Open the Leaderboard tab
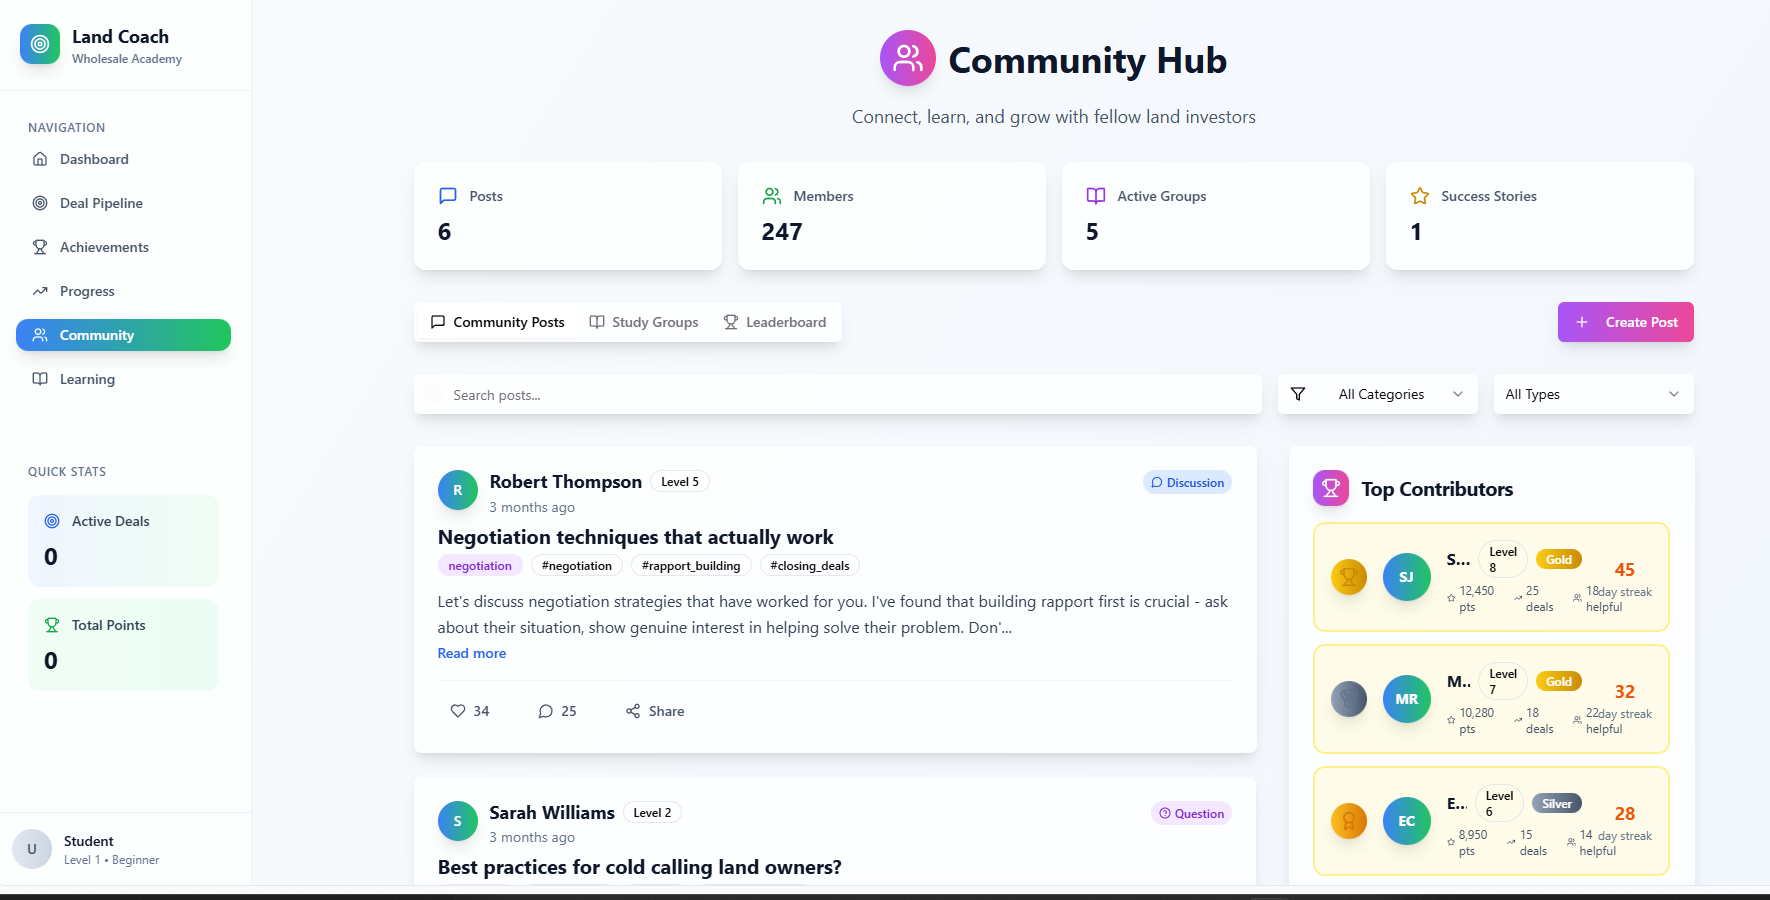The image size is (1770, 900). [x=775, y=322]
